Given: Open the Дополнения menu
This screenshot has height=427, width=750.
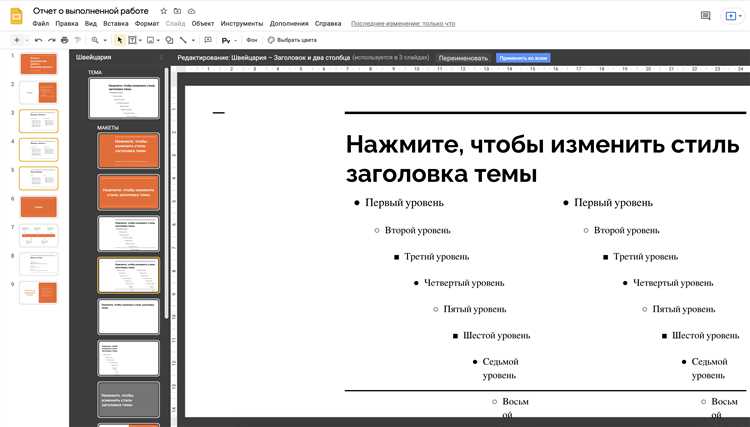Looking at the screenshot, I should [289, 23].
